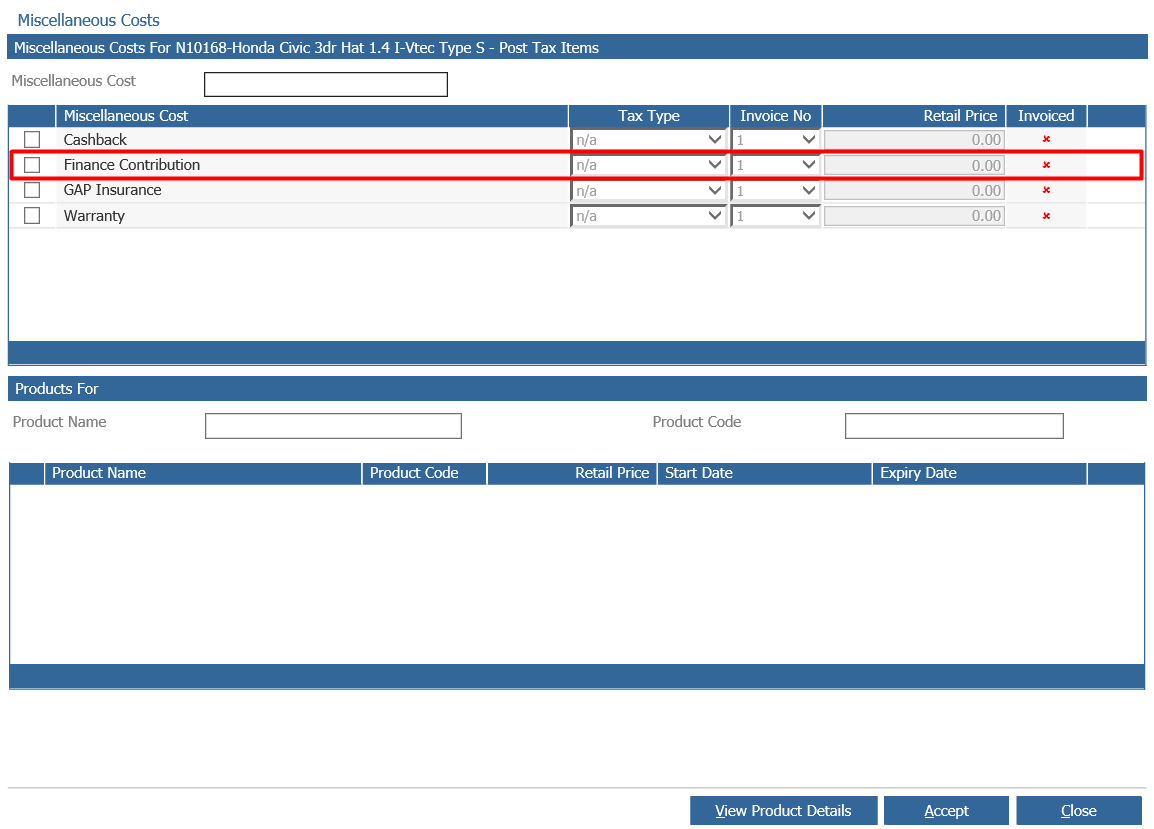Image resolution: width=1154 pixels, height=829 pixels.
Task: Open Tax Type dropdown for Cashback
Action: pos(648,140)
